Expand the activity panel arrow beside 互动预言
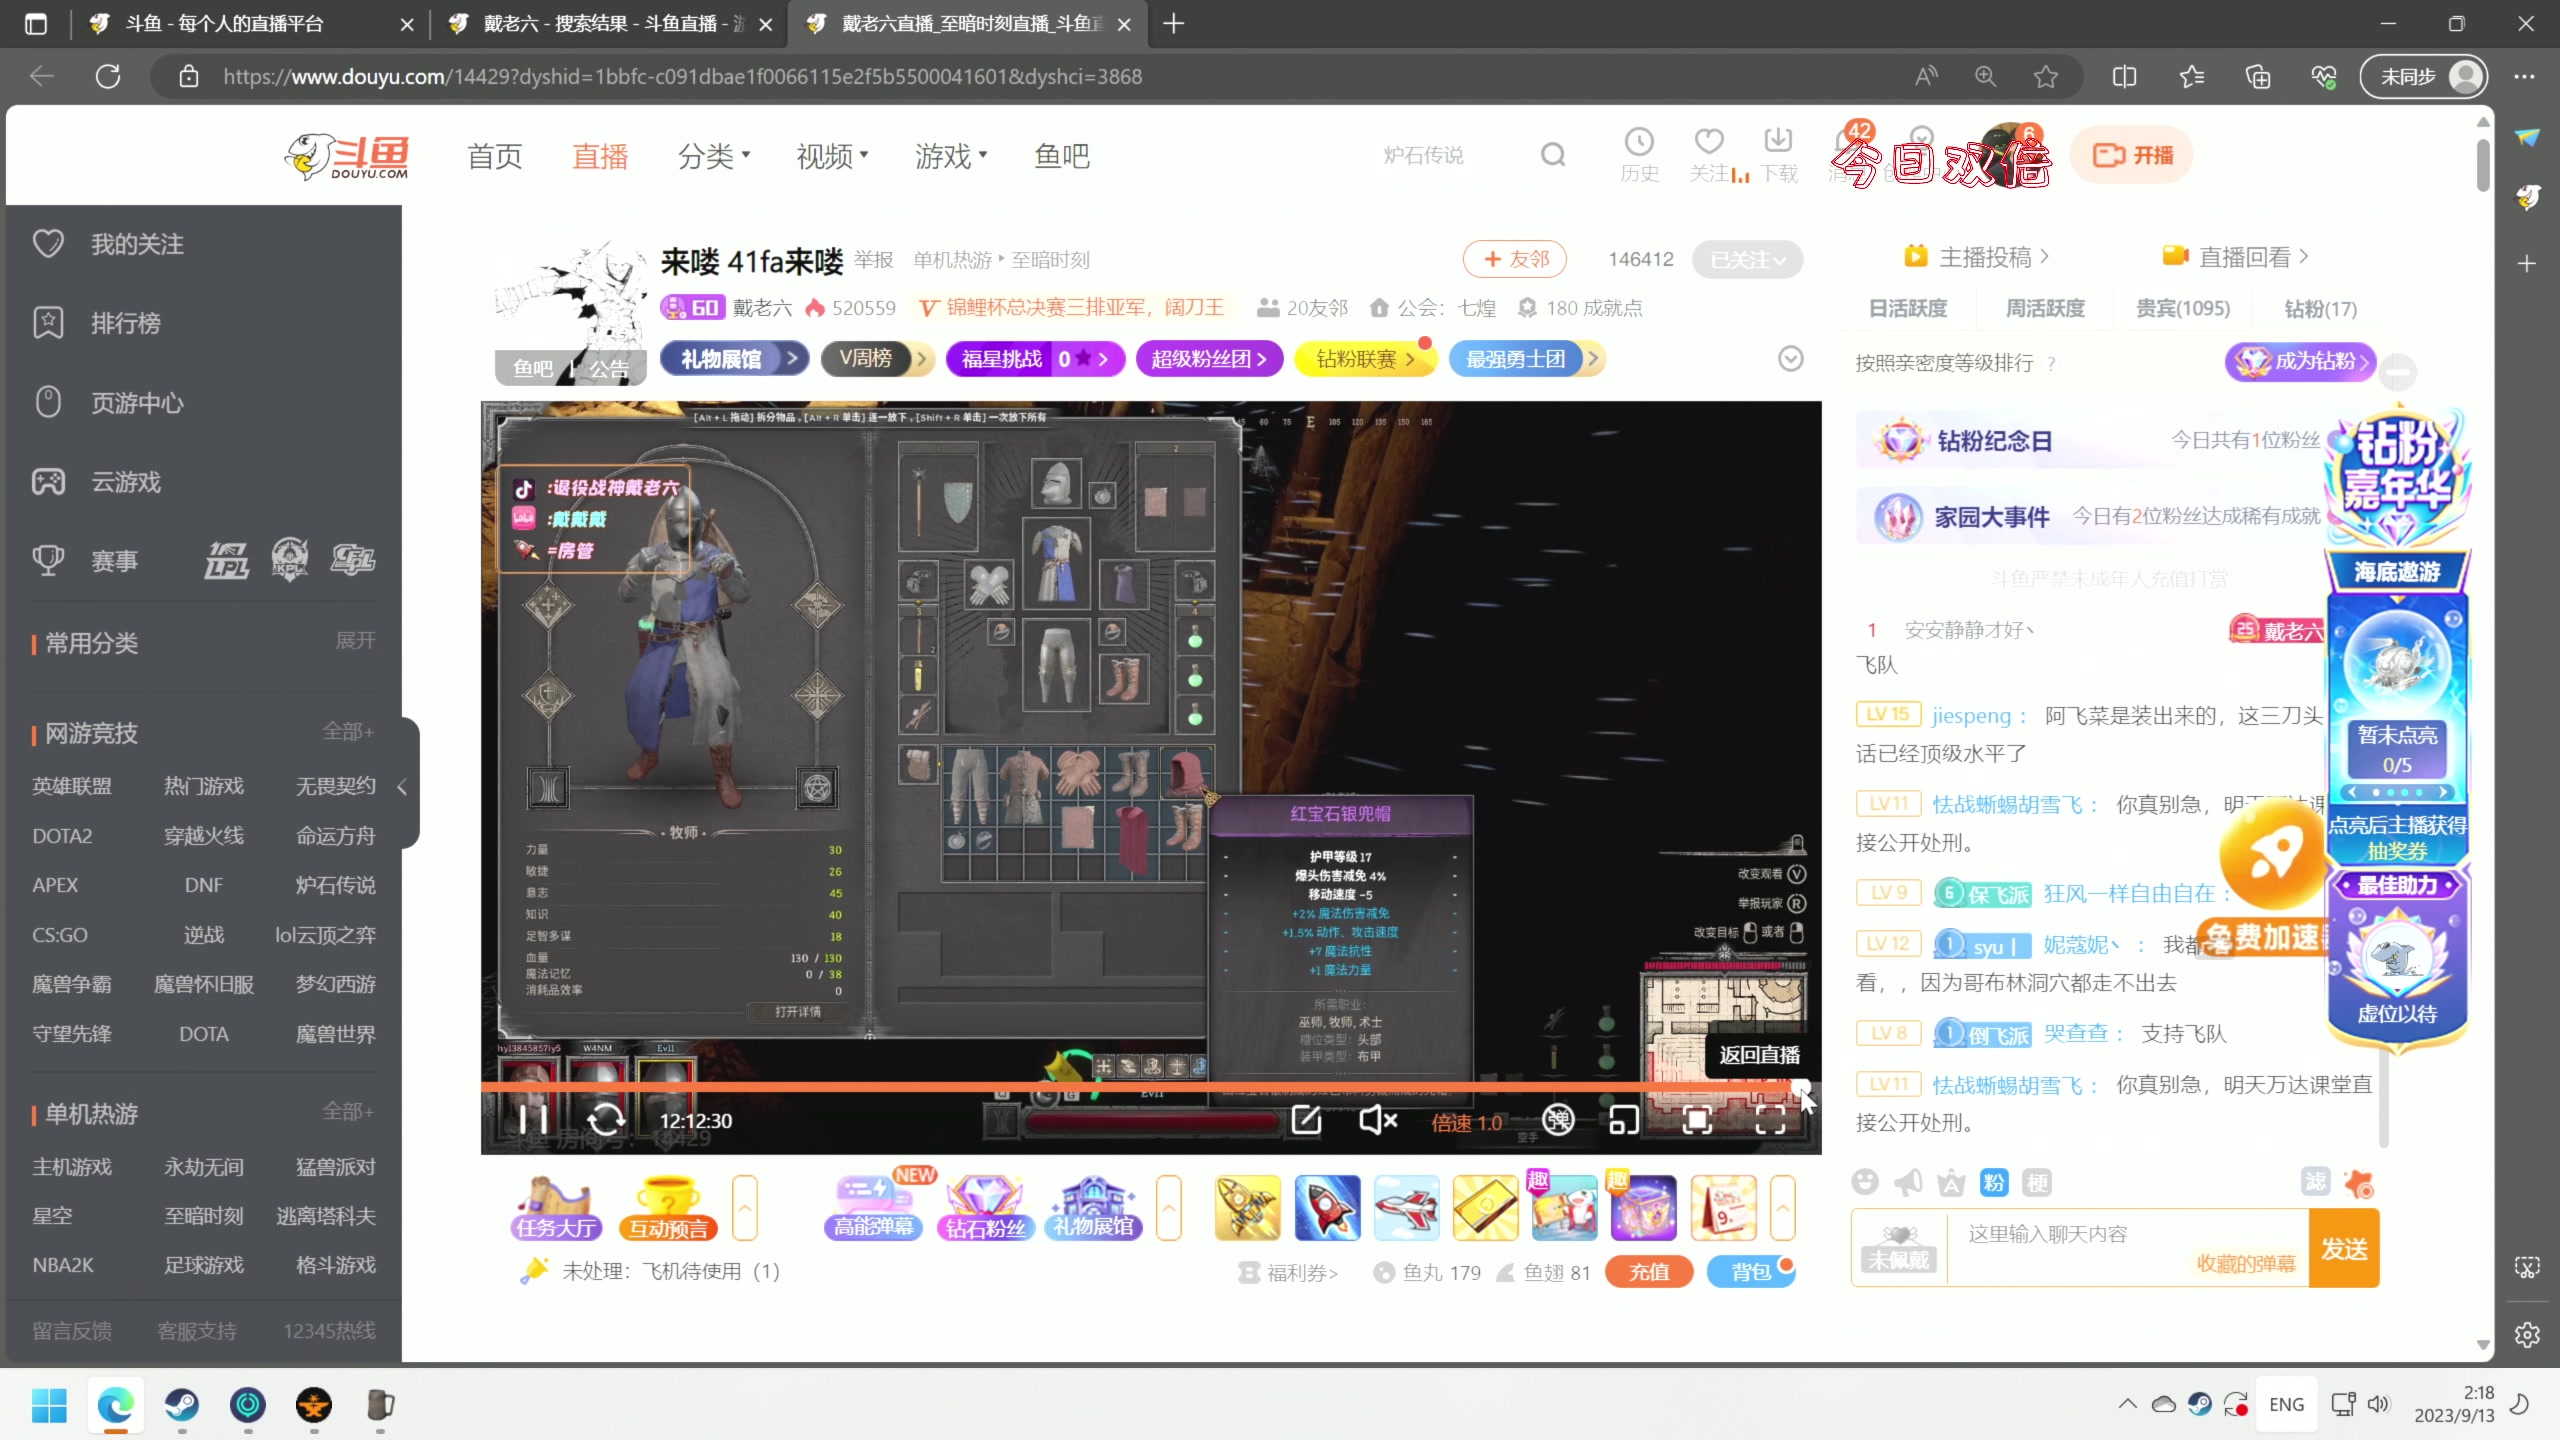 click(745, 1208)
